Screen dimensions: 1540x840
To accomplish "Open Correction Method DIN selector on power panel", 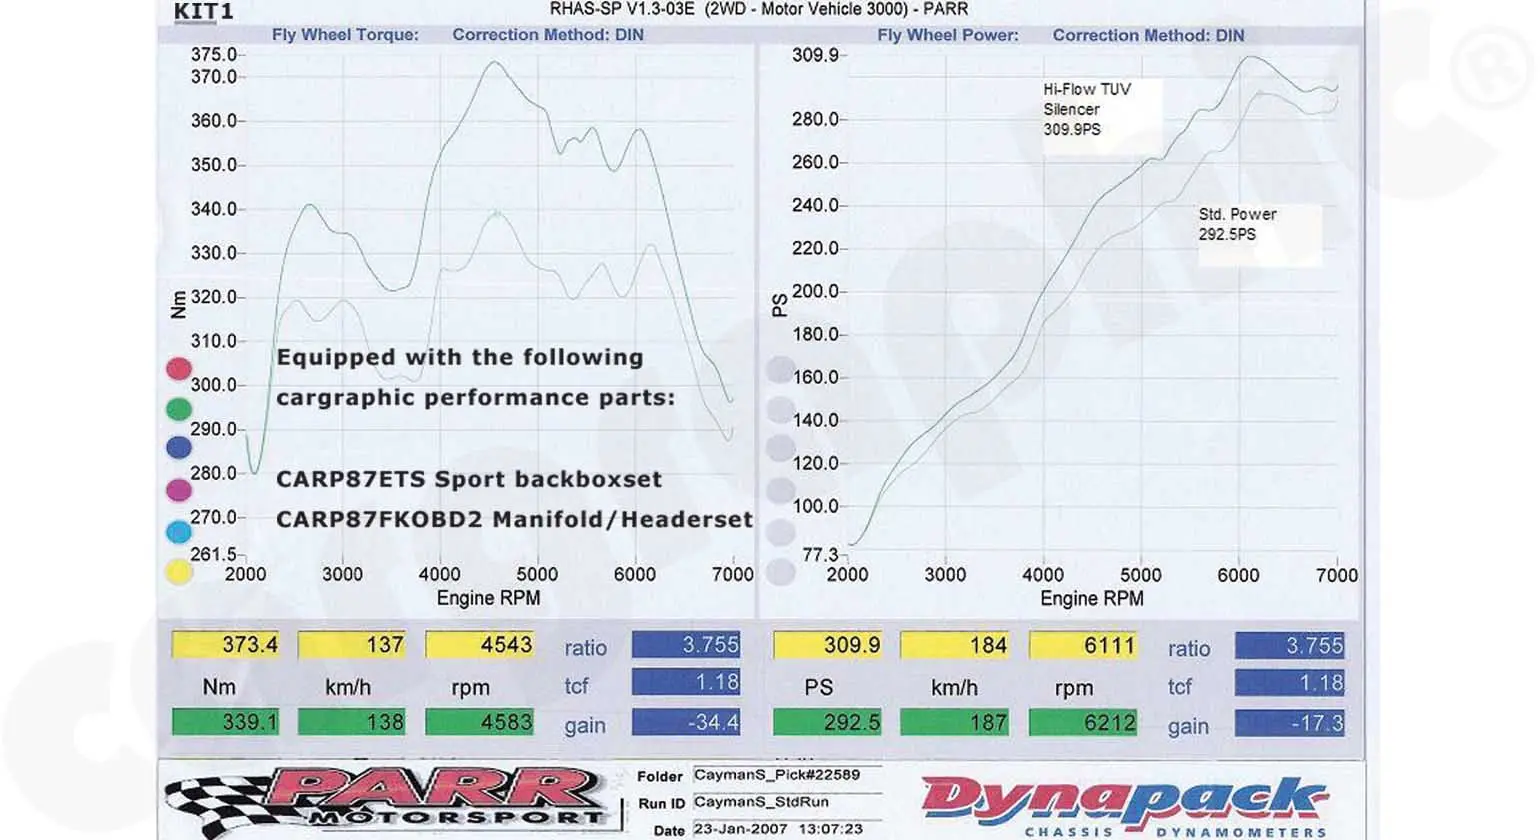I will click(x=1148, y=35).
